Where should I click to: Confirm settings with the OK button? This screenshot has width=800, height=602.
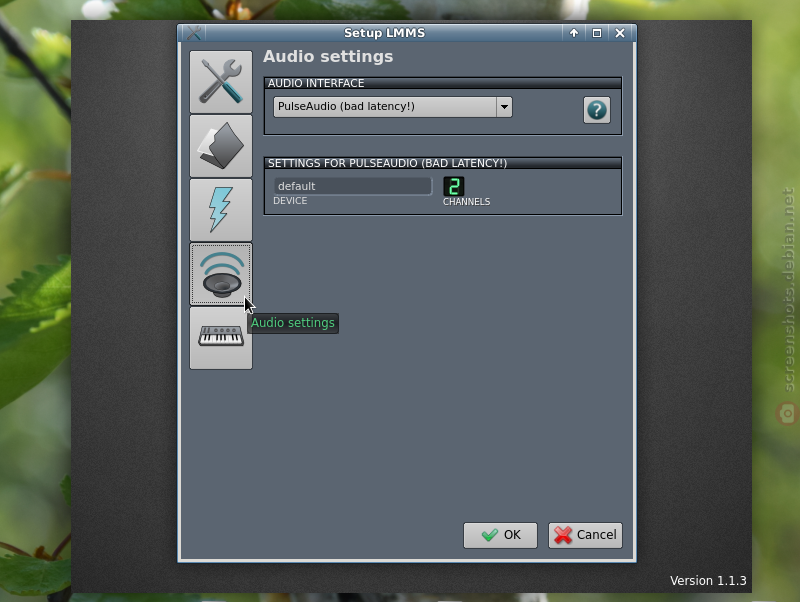500,535
